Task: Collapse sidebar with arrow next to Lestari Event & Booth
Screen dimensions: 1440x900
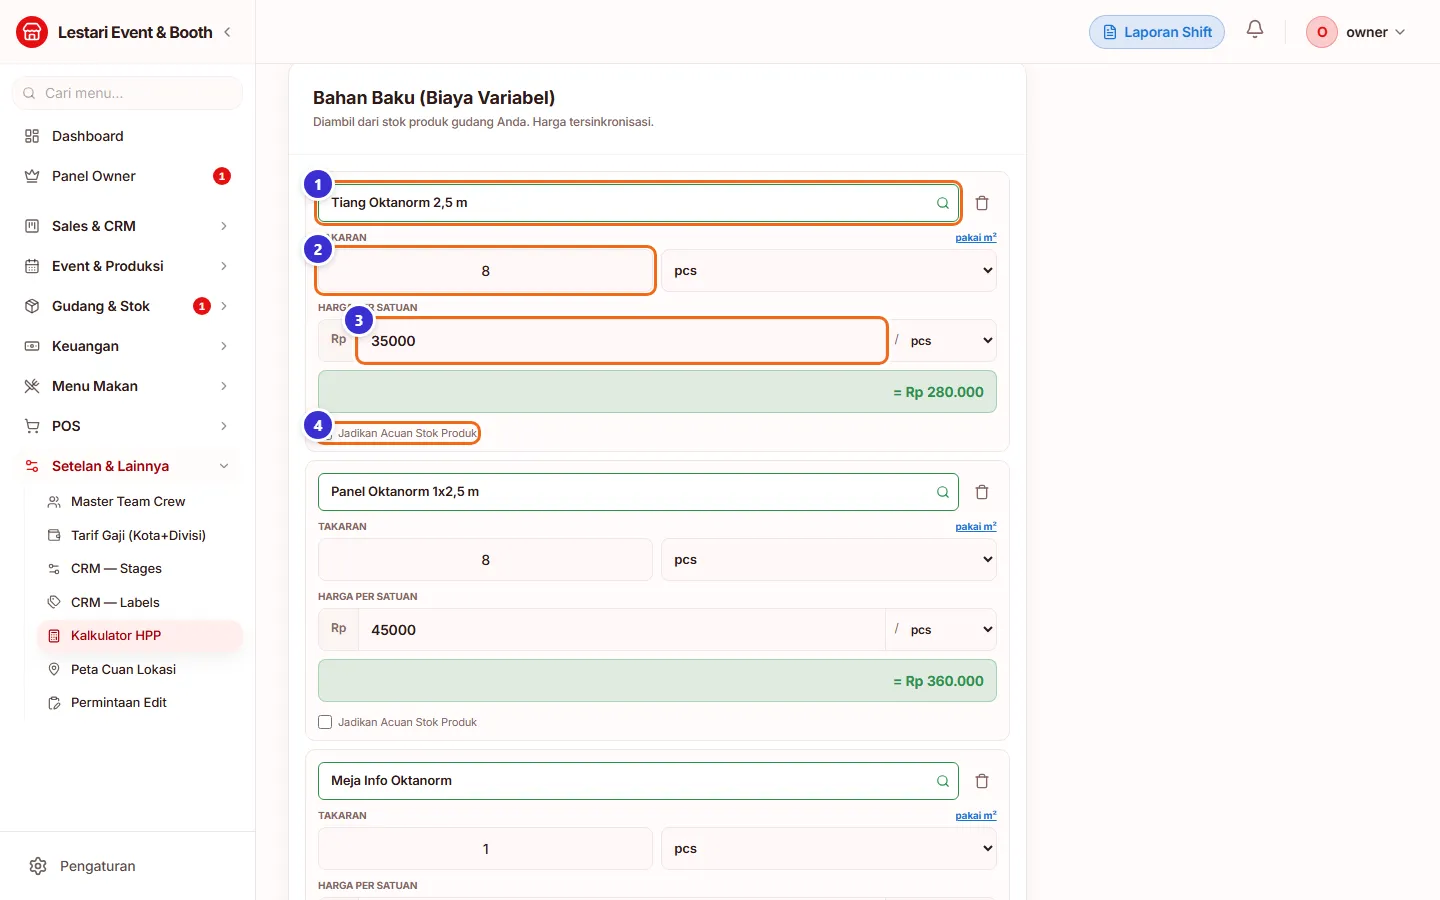Action: (x=228, y=32)
